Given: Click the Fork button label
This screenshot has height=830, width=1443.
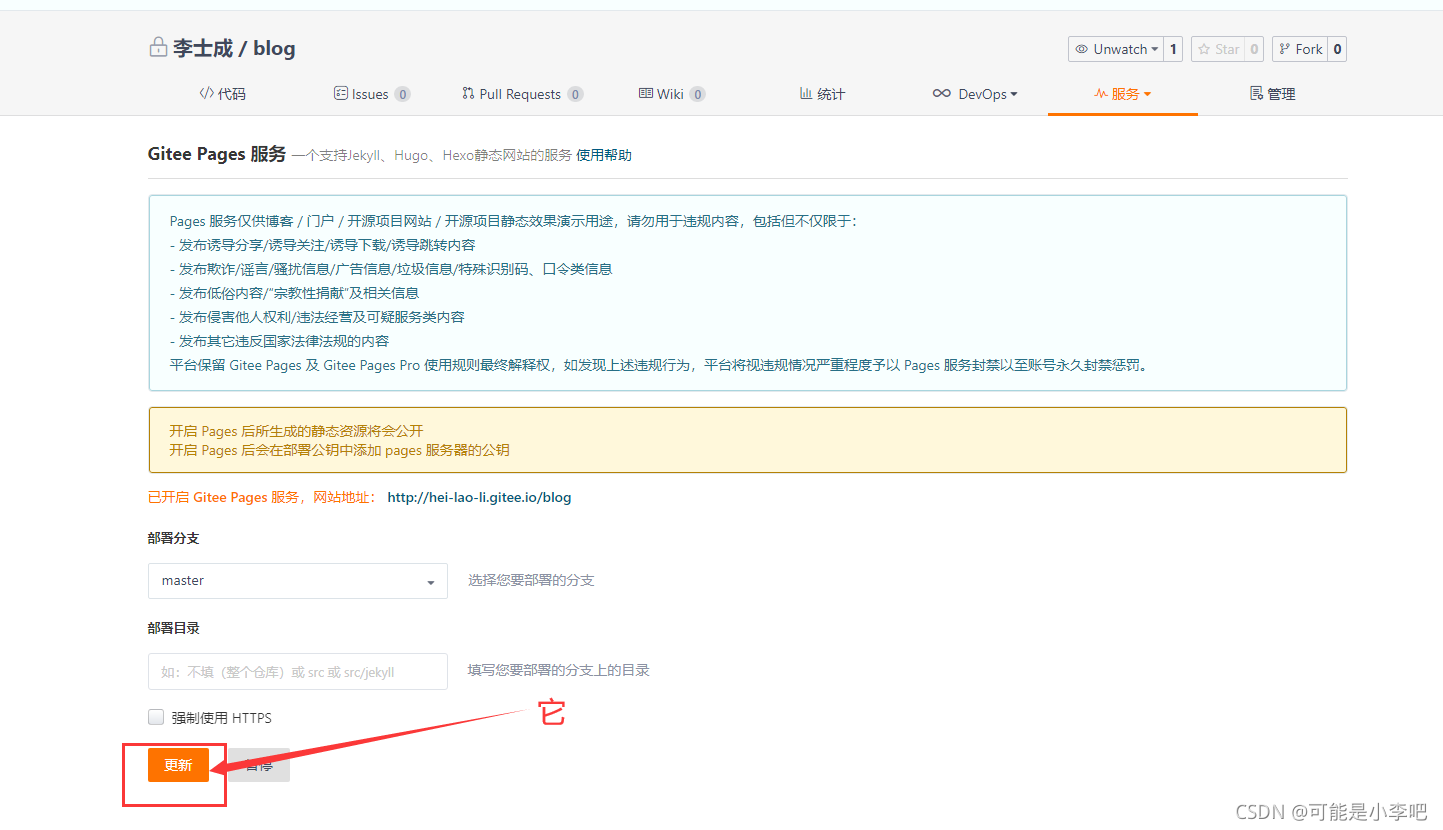Looking at the screenshot, I should click(x=1309, y=49).
